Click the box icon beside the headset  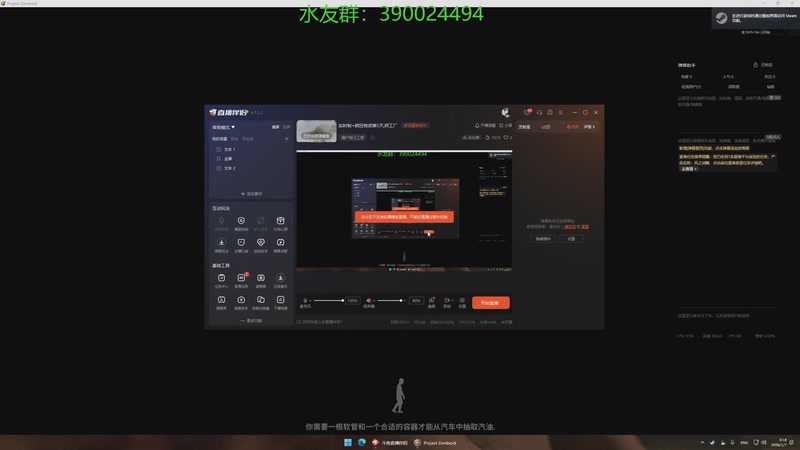(550, 113)
